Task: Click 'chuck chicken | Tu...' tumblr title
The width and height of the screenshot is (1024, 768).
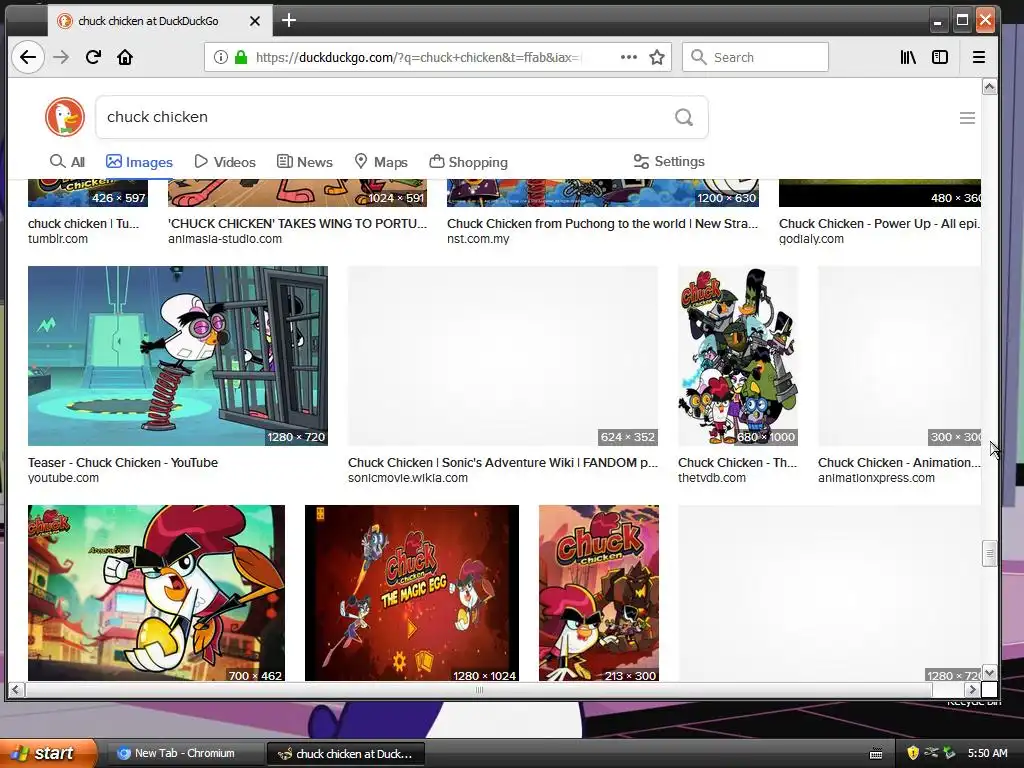Action: [x=84, y=223]
